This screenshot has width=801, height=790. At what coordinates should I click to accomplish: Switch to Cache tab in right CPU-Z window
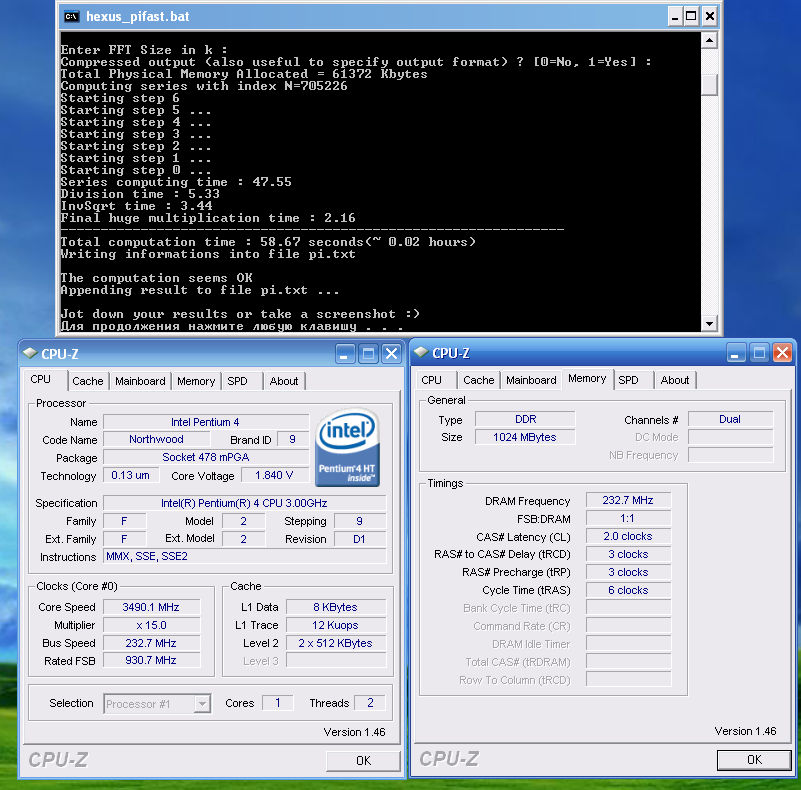[x=478, y=380]
